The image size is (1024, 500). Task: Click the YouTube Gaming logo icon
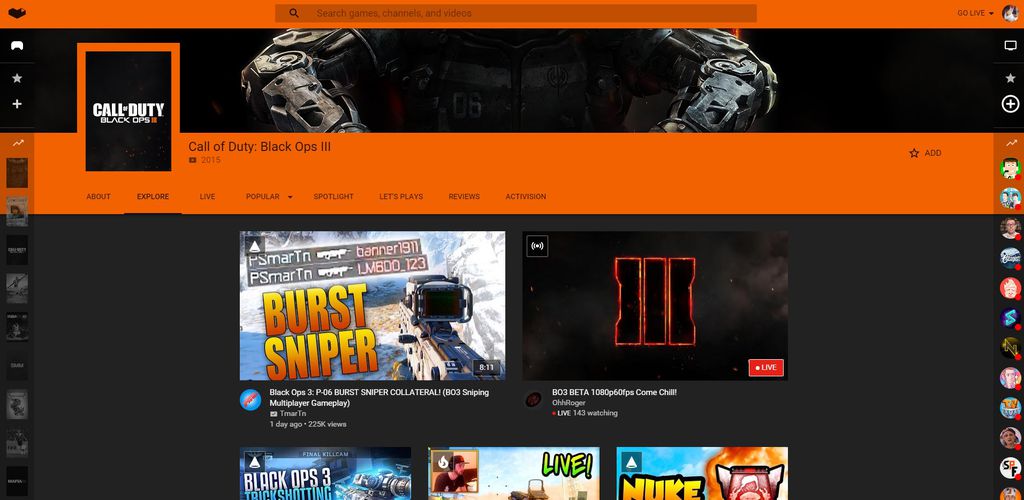coord(17,13)
